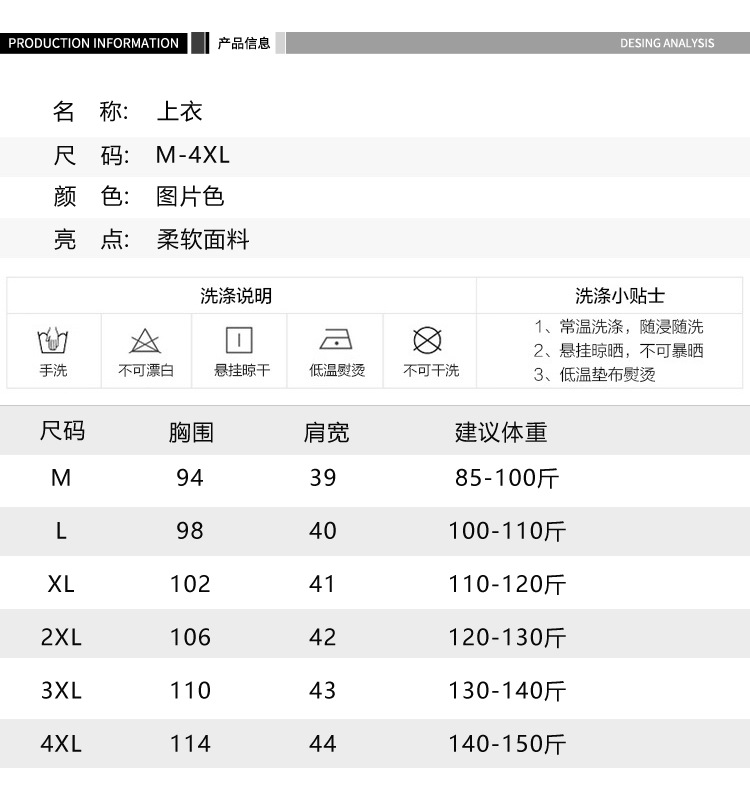Click shoulder value 41 in XL row
750x806 pixels.
click(322, 584)
